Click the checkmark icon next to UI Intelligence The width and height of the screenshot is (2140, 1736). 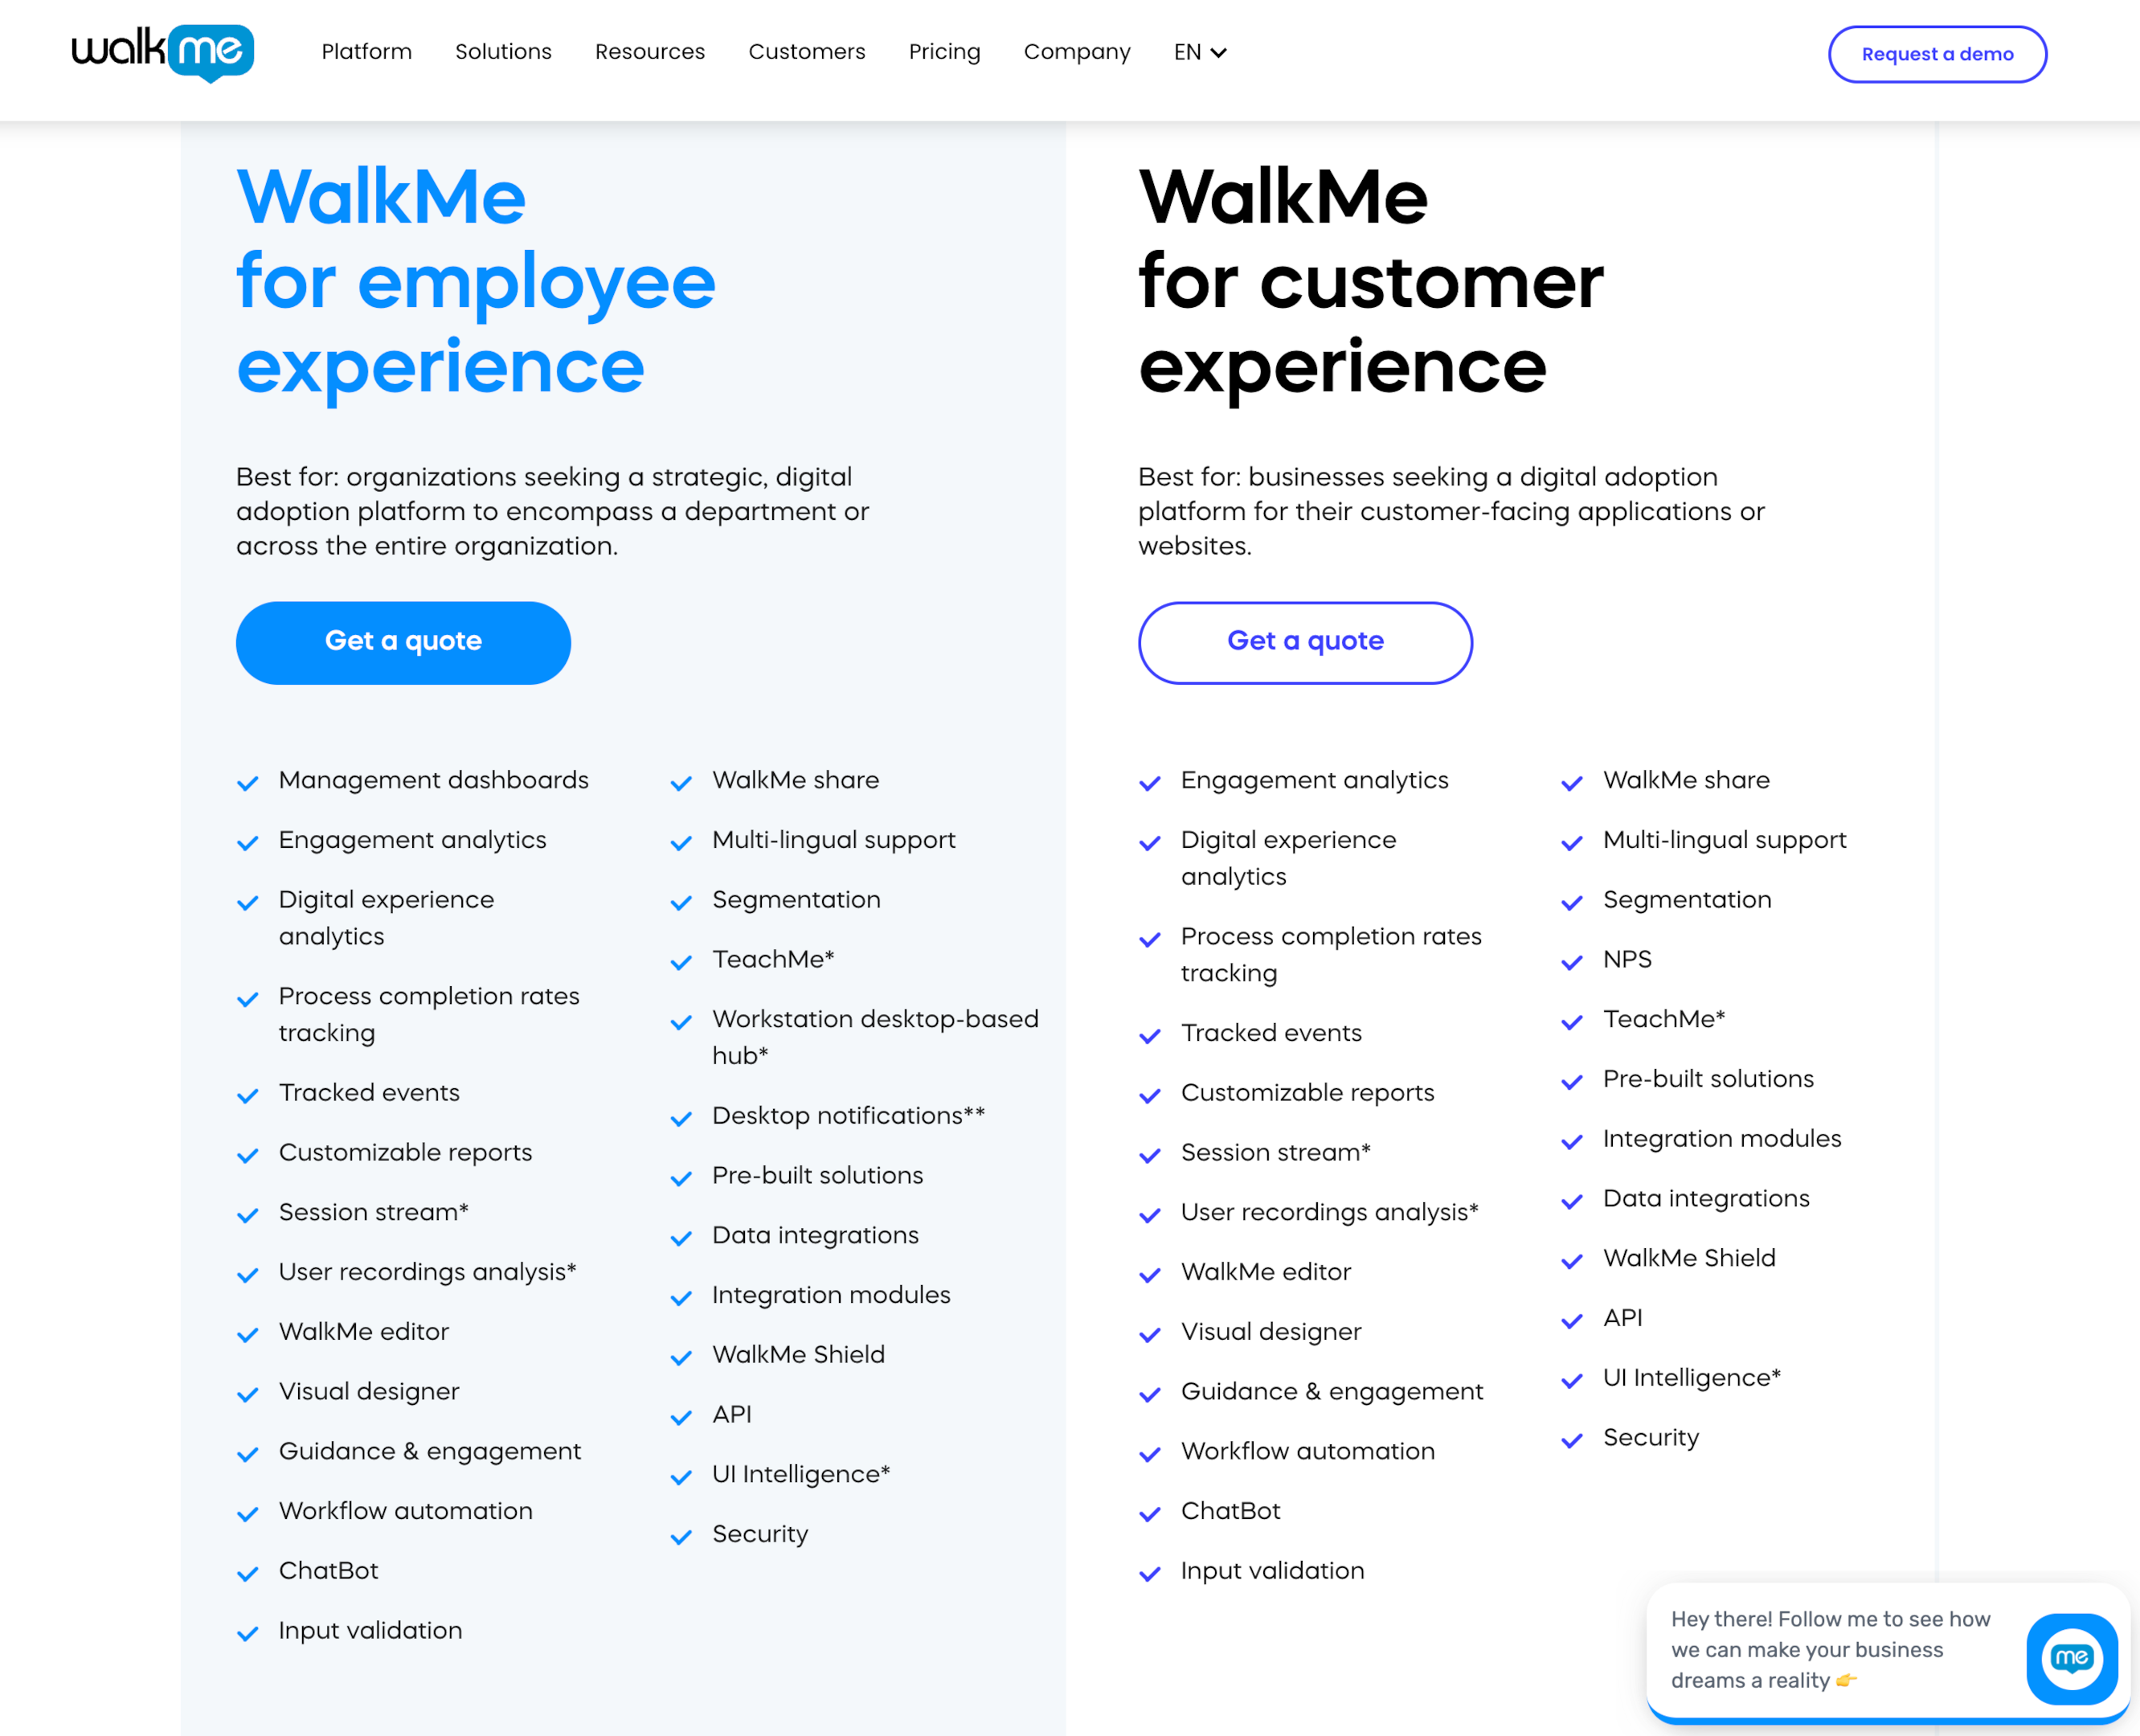pyautogui.click(x=681, y=1476)
